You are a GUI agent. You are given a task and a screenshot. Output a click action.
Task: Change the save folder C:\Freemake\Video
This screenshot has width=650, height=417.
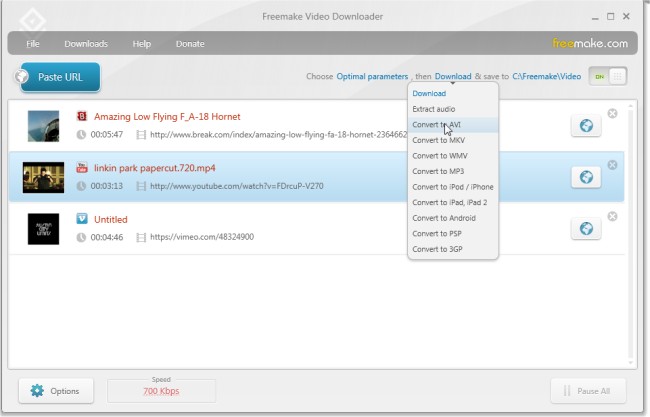546,76
